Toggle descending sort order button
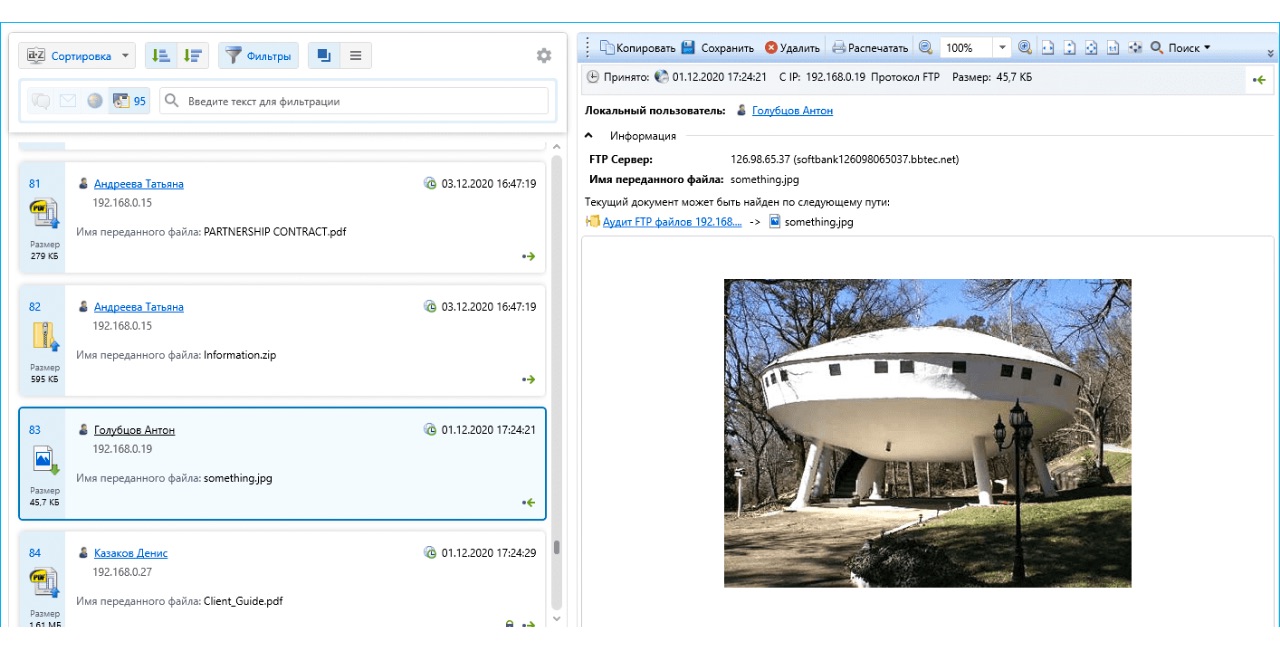Image resolution: width=1280 pixels, height=663 pixels. (x=193, y=56)
